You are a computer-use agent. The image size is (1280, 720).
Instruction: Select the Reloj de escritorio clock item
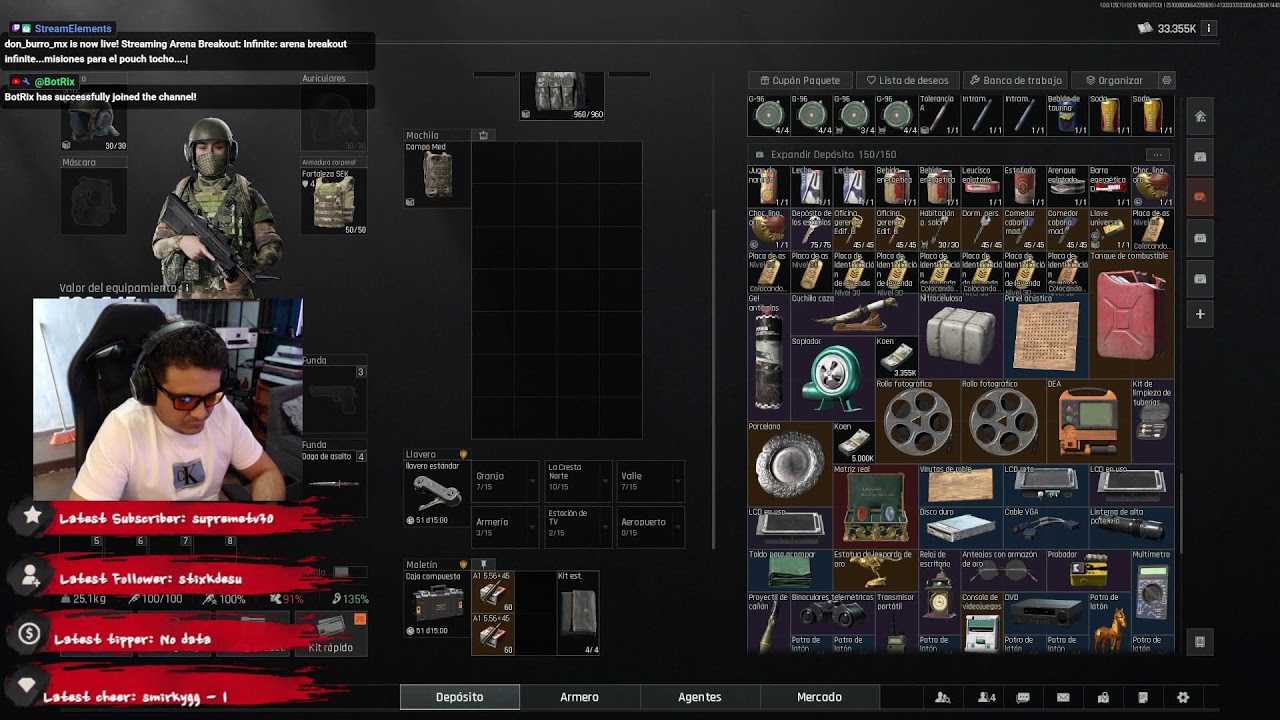939,591
